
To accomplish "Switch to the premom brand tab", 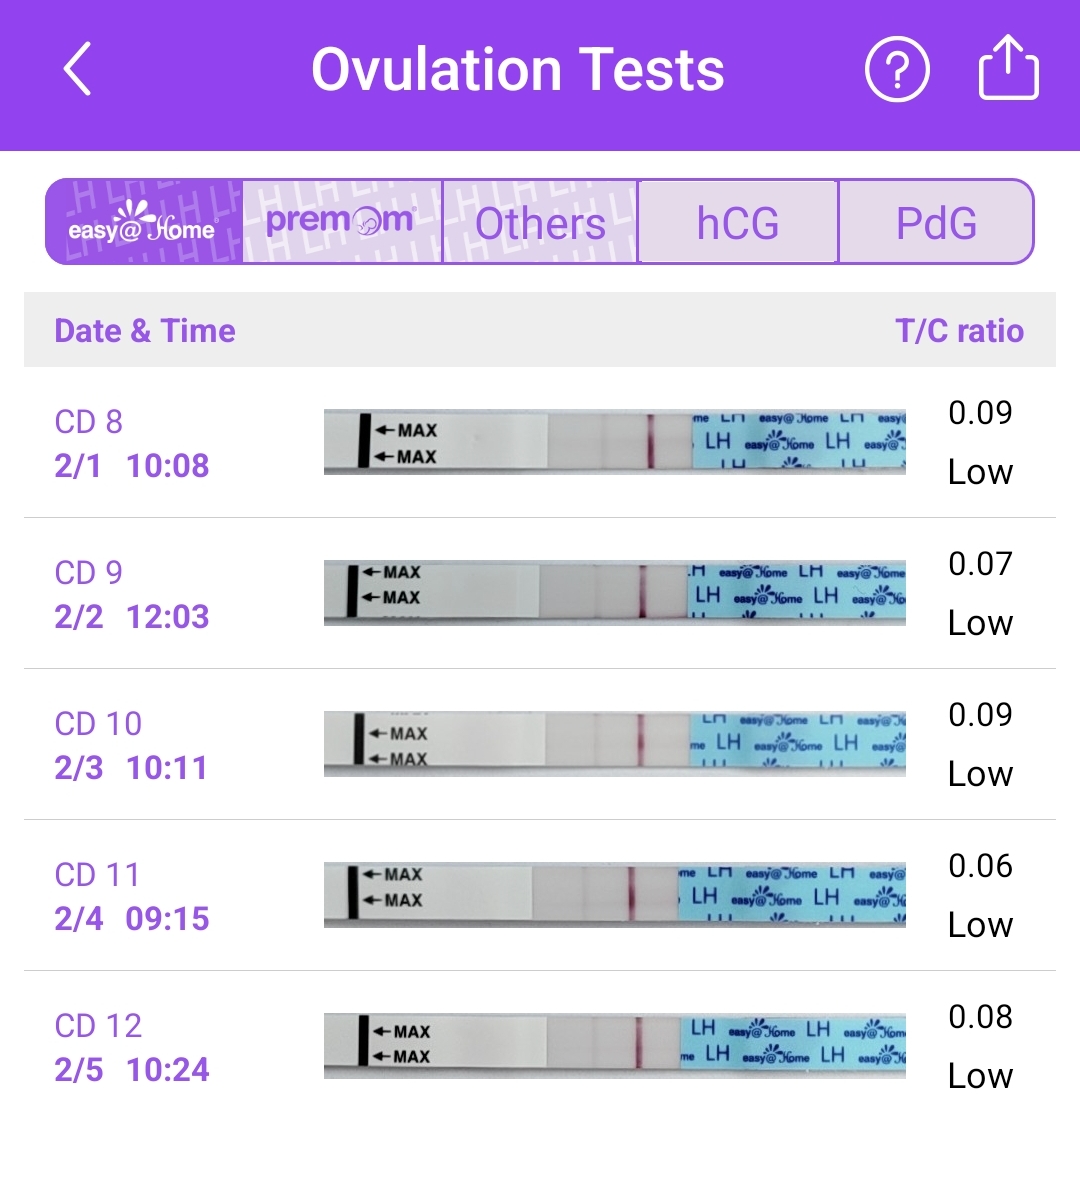I will click(341, 222).
